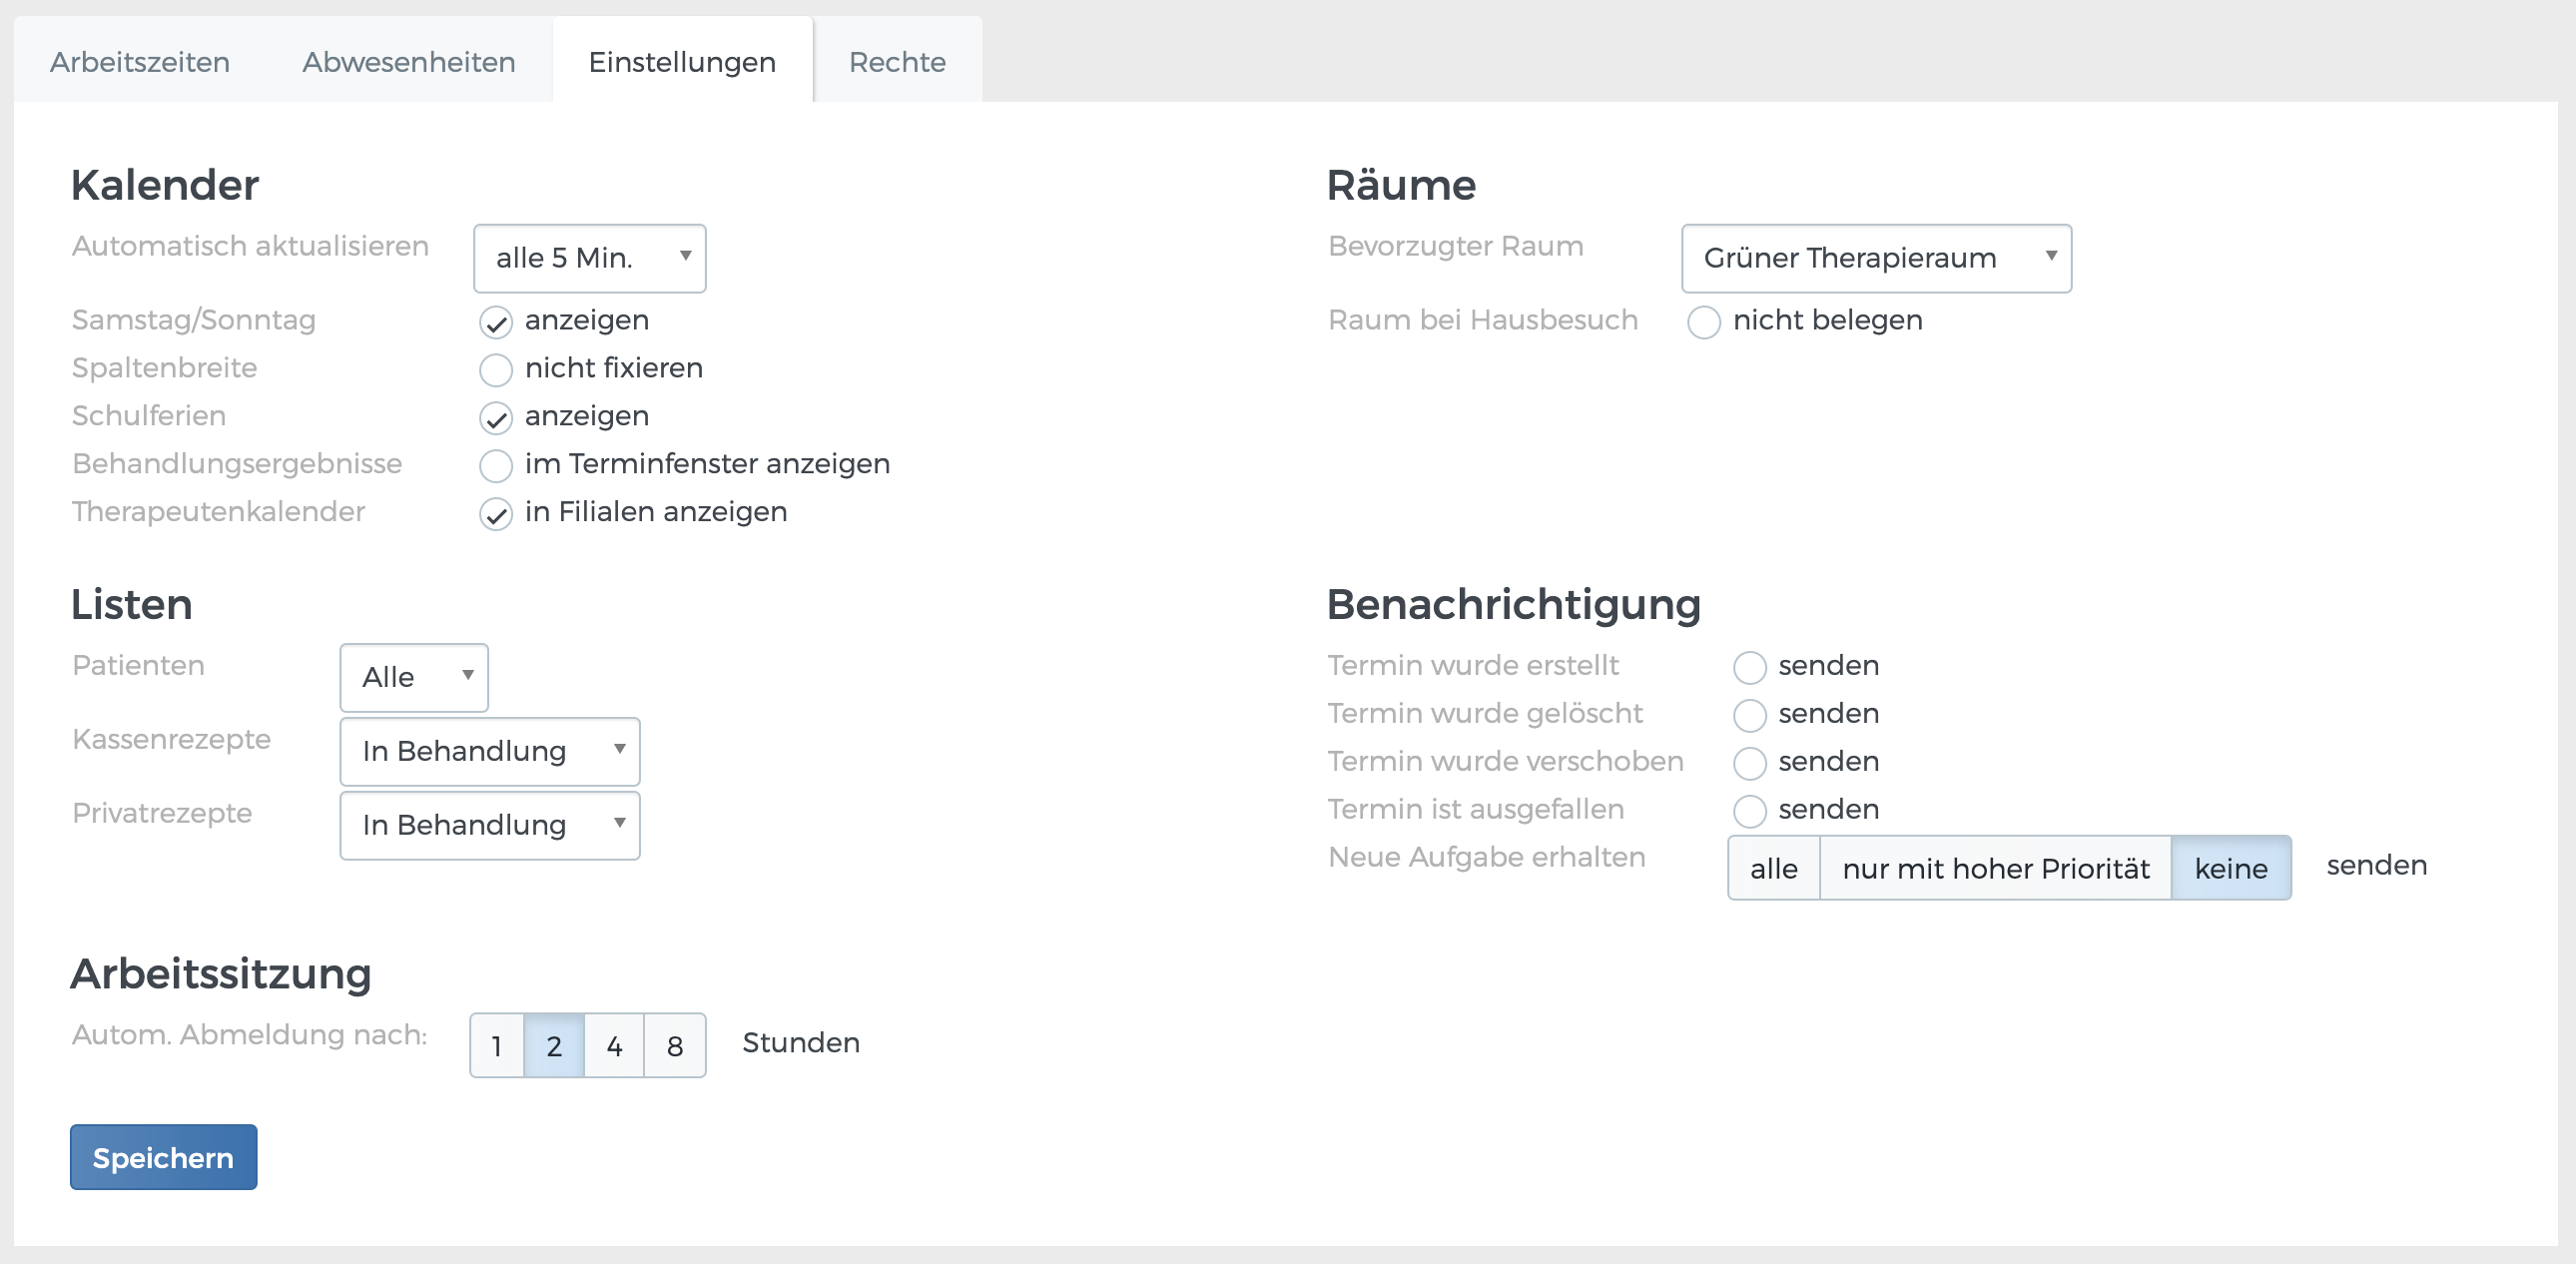Image resolution: width=2576 pixels, height=1264 pixels.
Task: Switch to the Arbeitszeiten tab
Action: (x=140, y=62)
